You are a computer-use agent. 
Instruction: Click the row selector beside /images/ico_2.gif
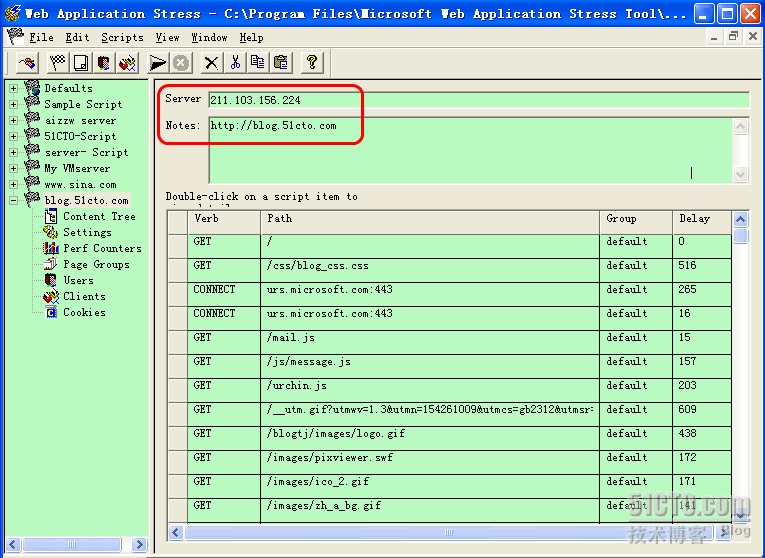(178, 486)
